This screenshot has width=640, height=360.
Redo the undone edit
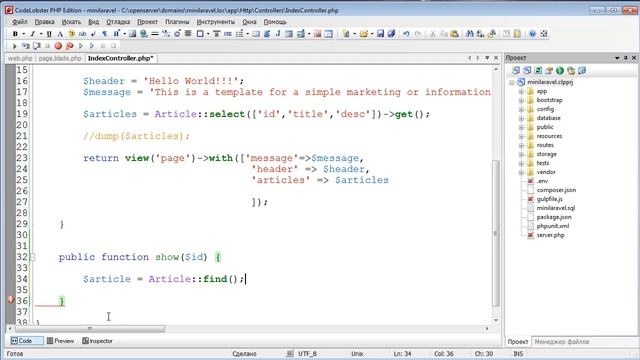coord(418,34)
